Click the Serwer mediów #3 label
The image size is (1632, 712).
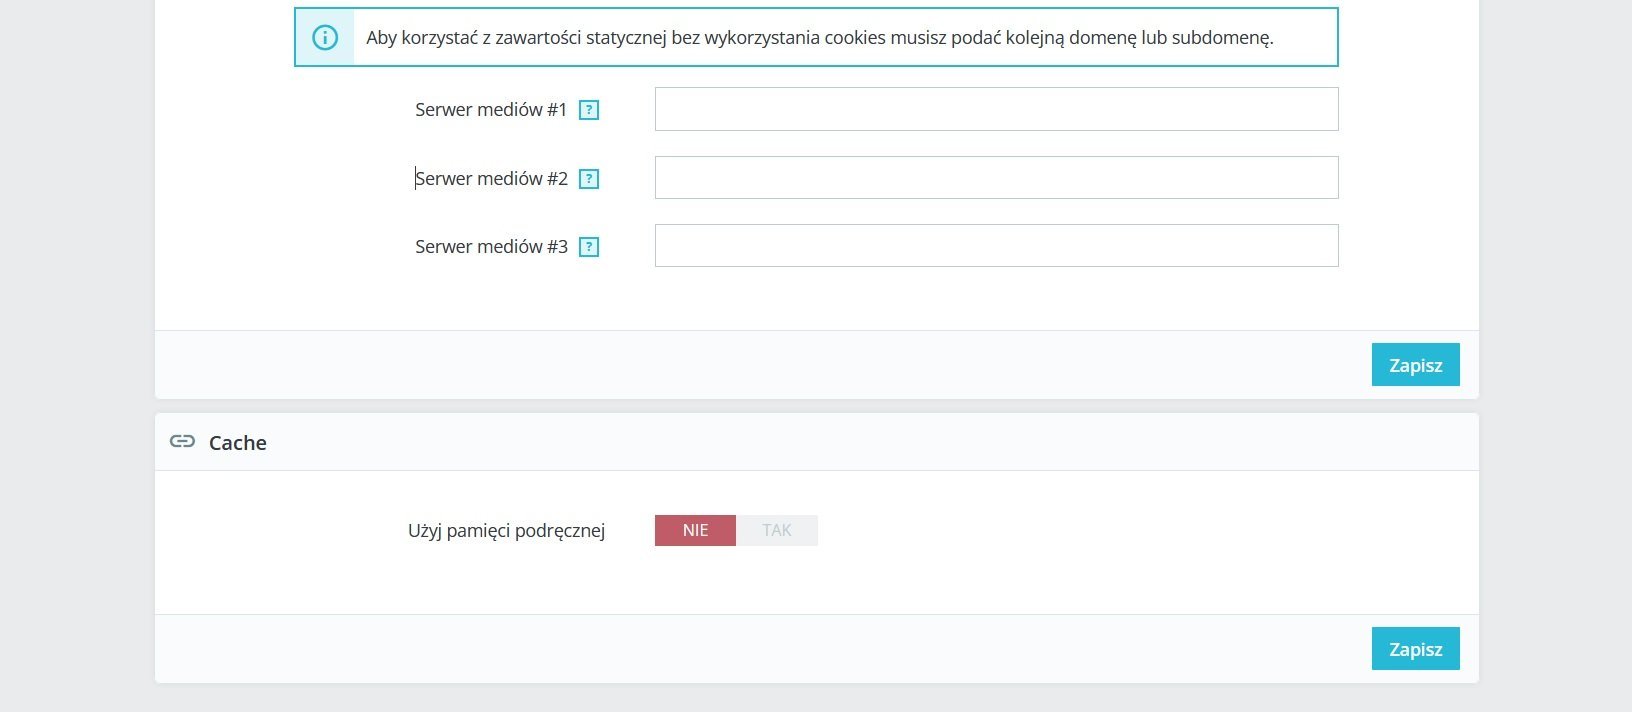pos(491,247)
